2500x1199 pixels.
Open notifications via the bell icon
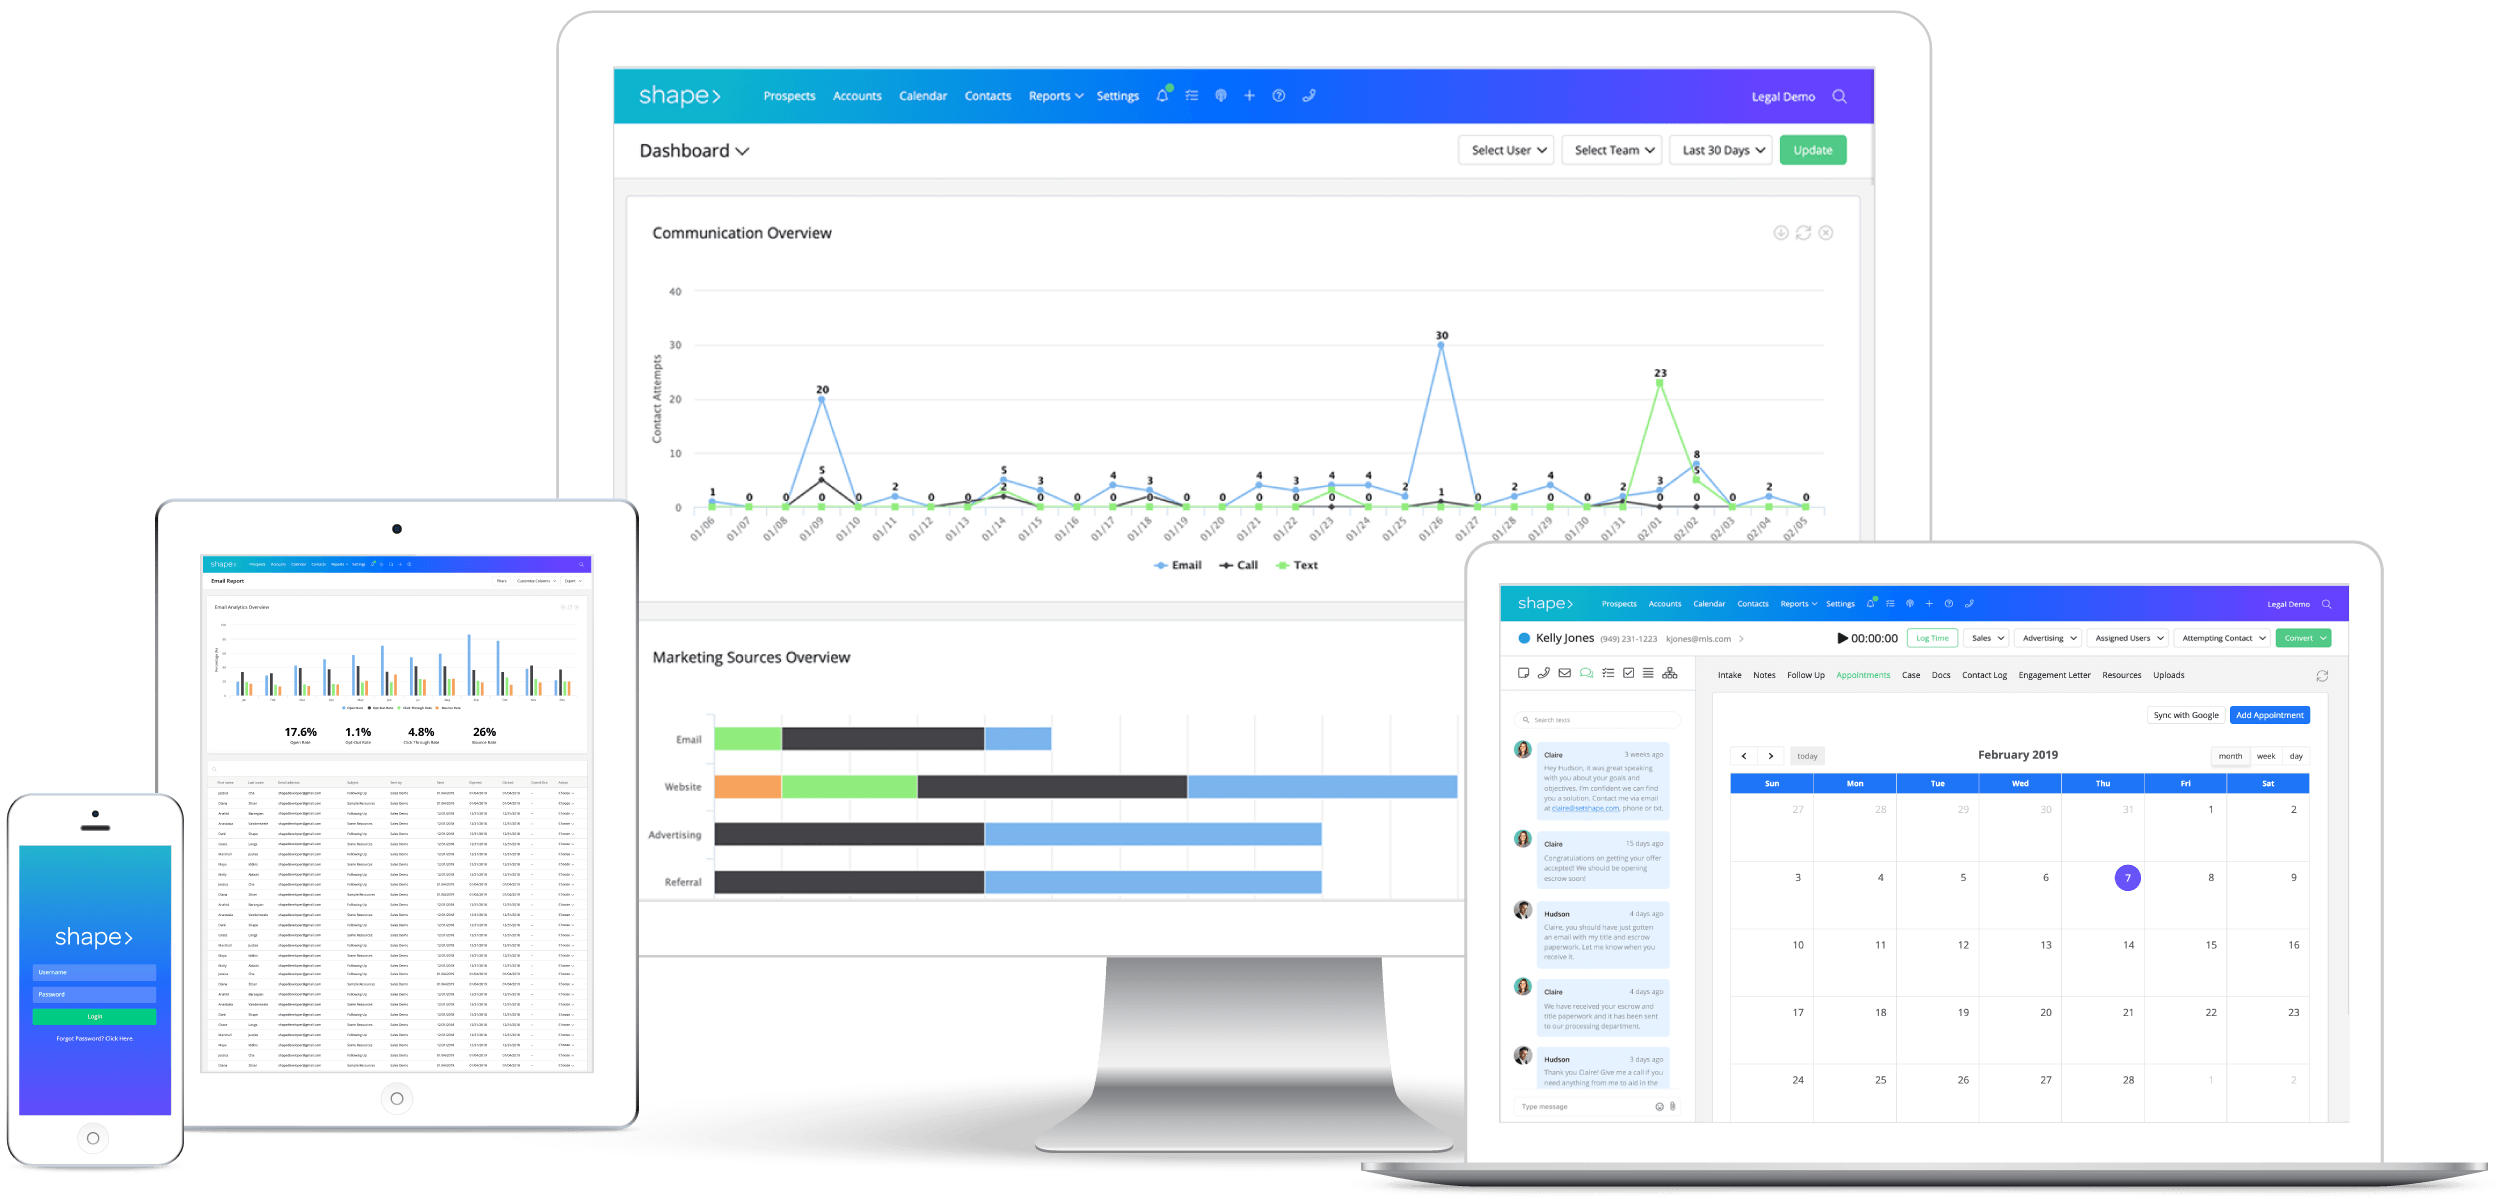click(1162, 96)
